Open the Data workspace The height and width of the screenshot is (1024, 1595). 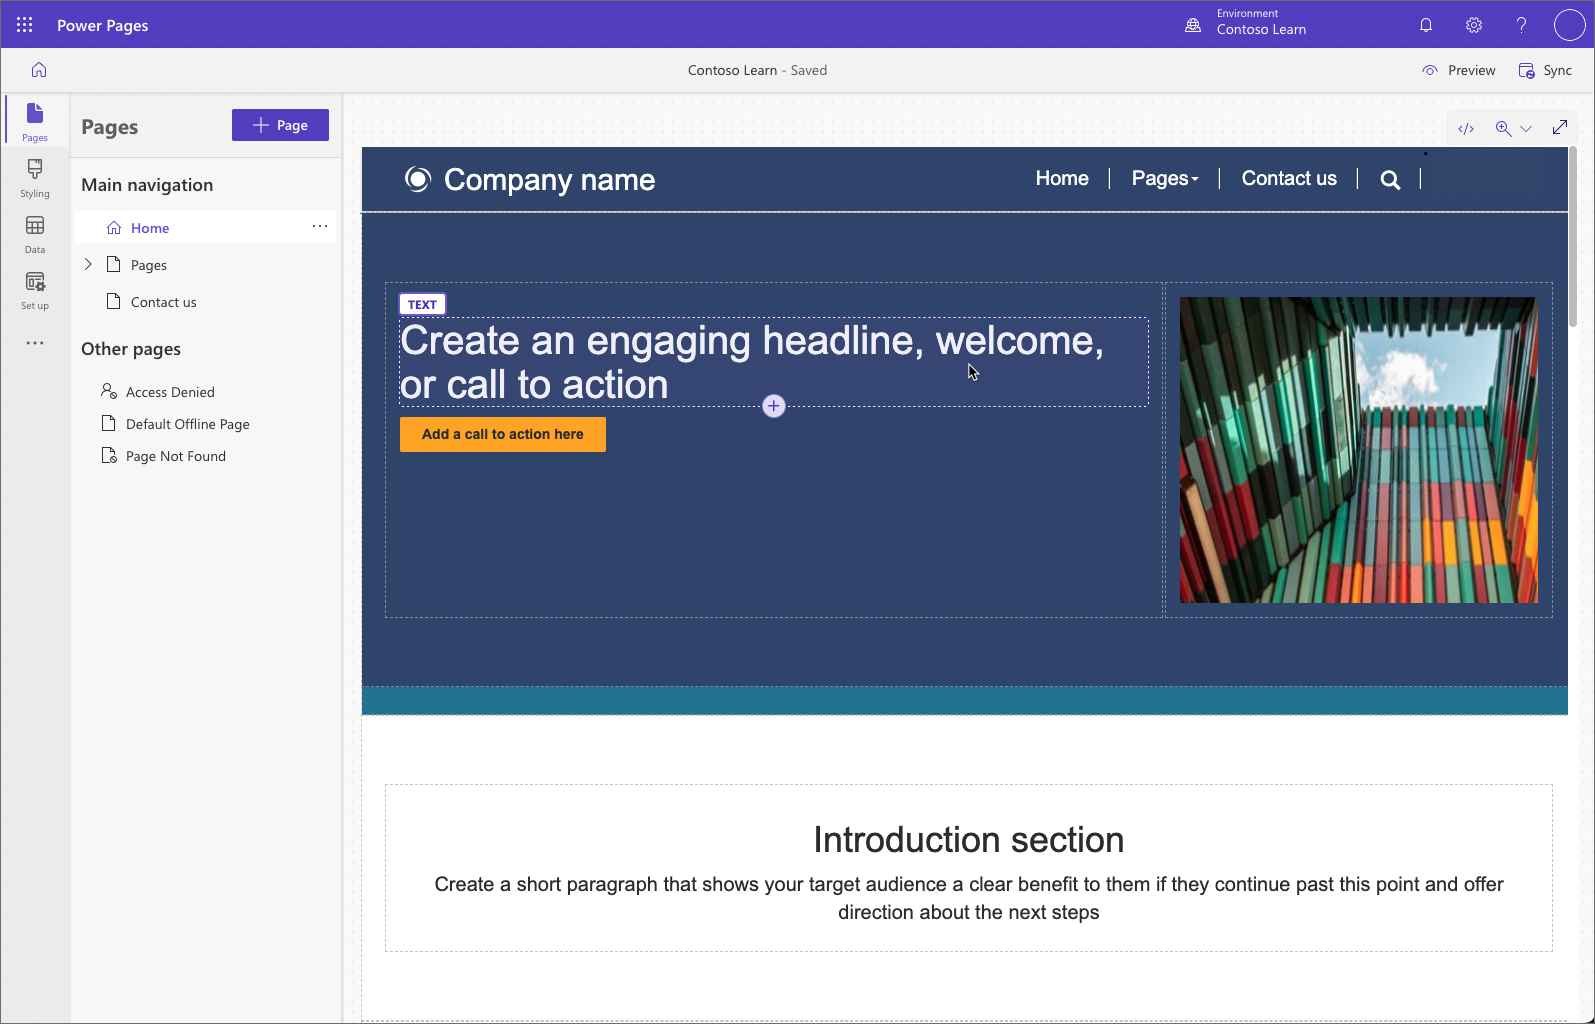35,234
